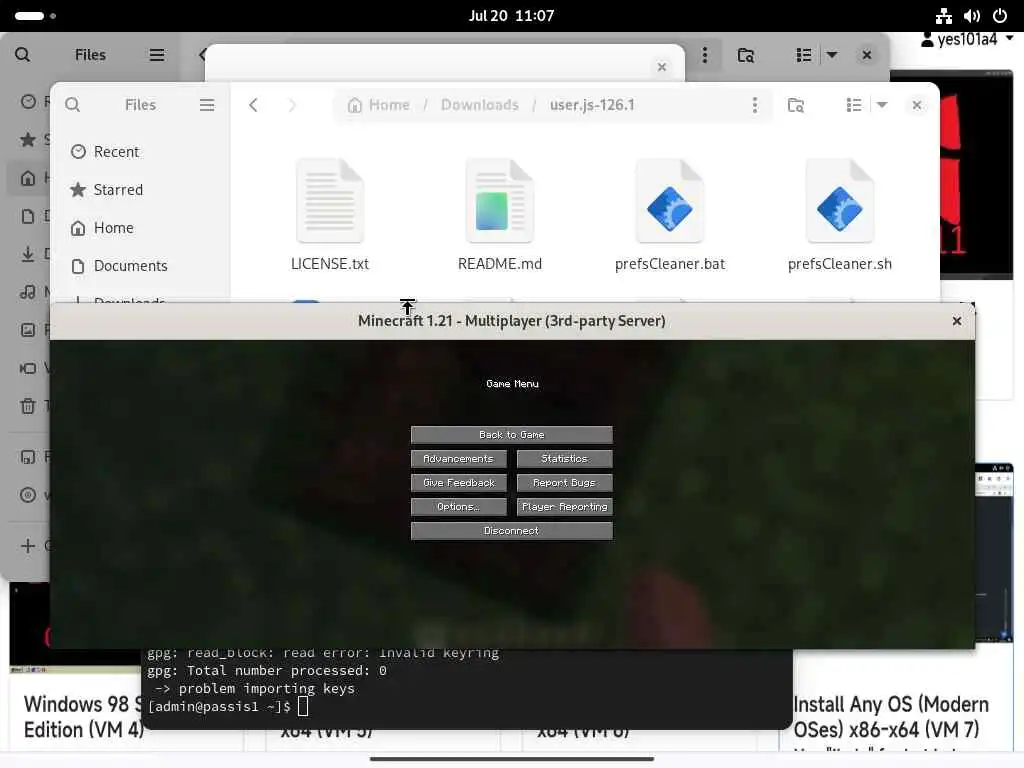Open volume icon in top bar
This screenshot has height=768, width=1024.
pos(972,16)
